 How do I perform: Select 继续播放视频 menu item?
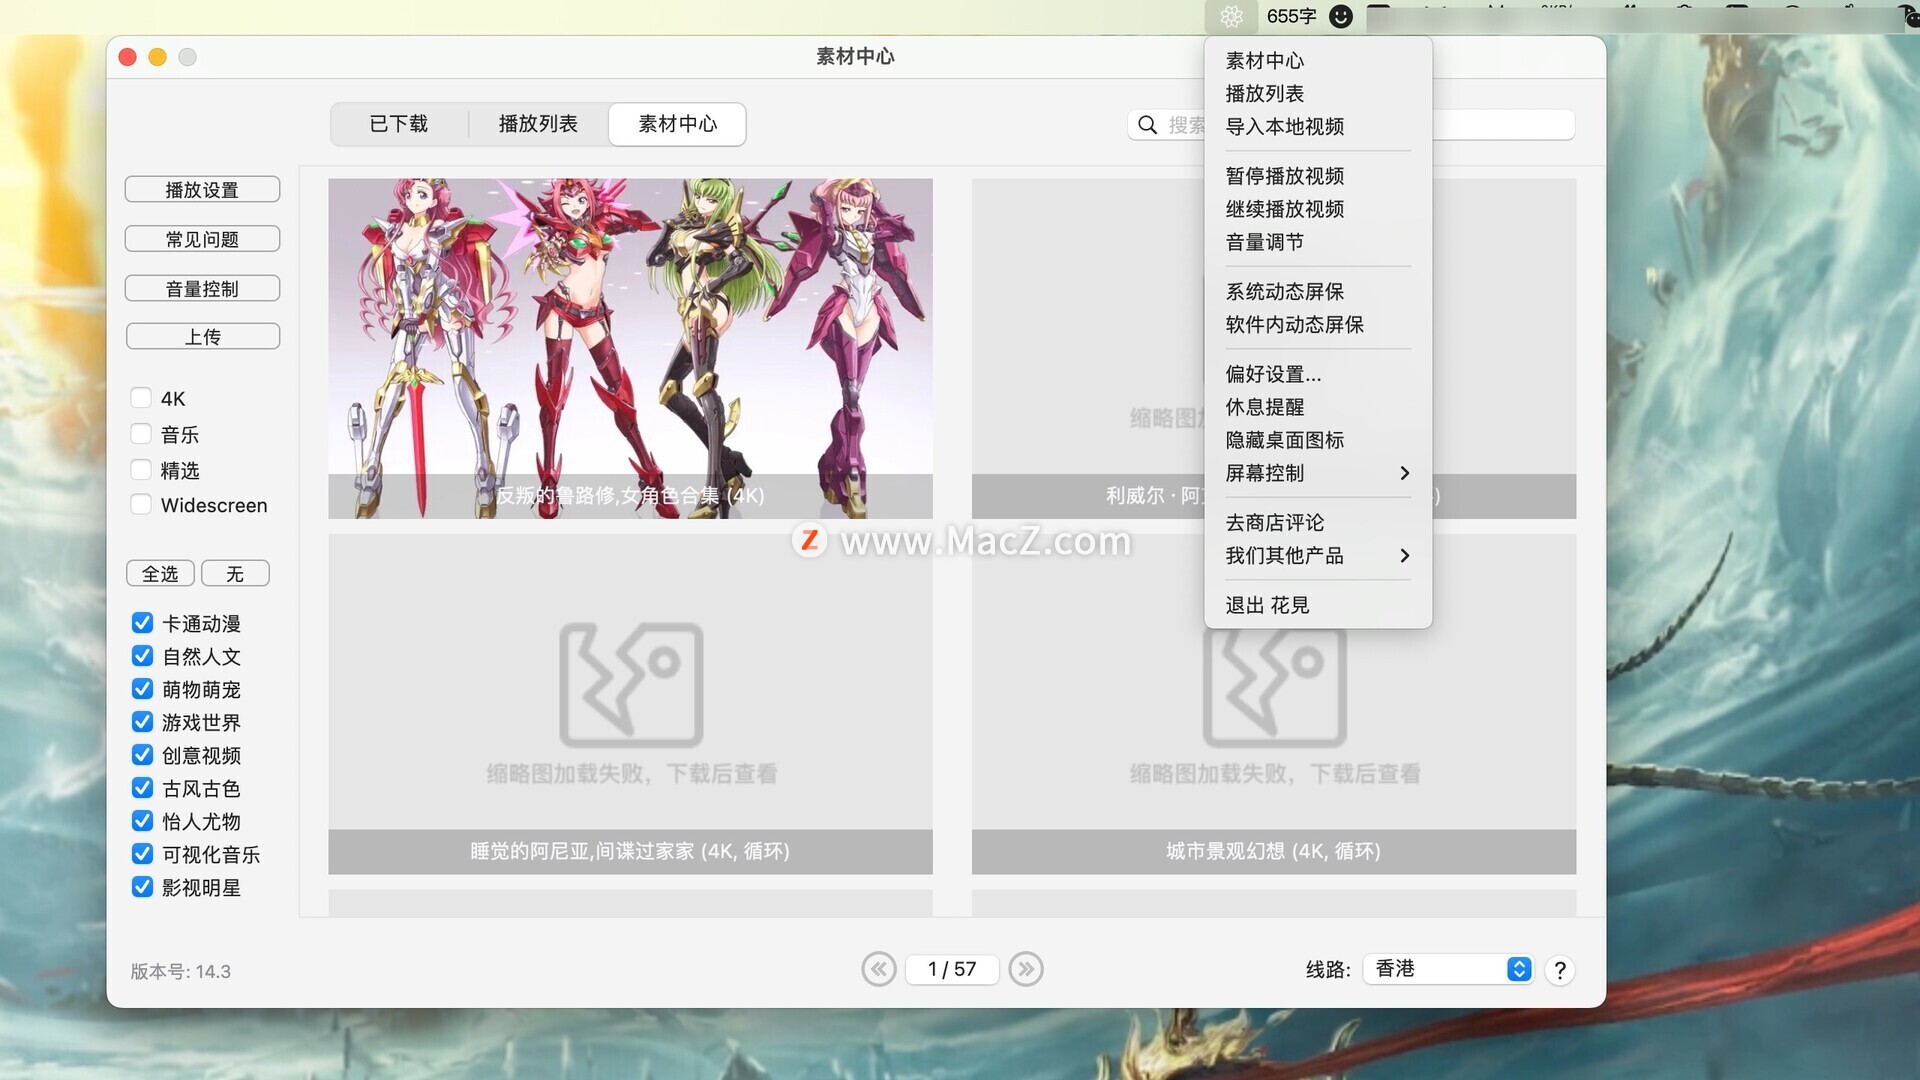1318,209
